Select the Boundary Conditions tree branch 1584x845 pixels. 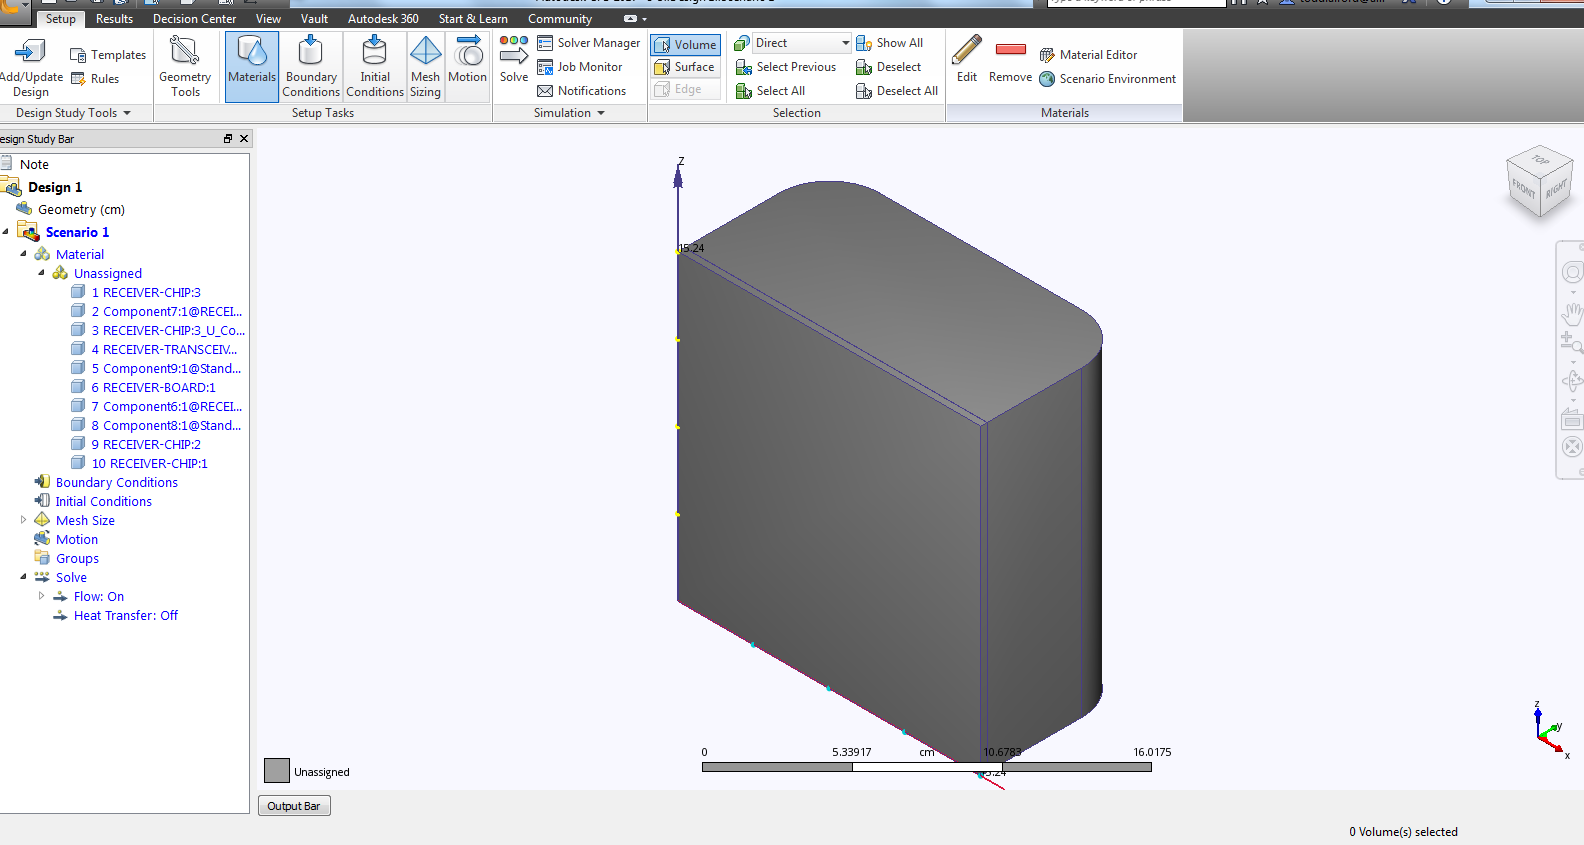tap(117, 483)
